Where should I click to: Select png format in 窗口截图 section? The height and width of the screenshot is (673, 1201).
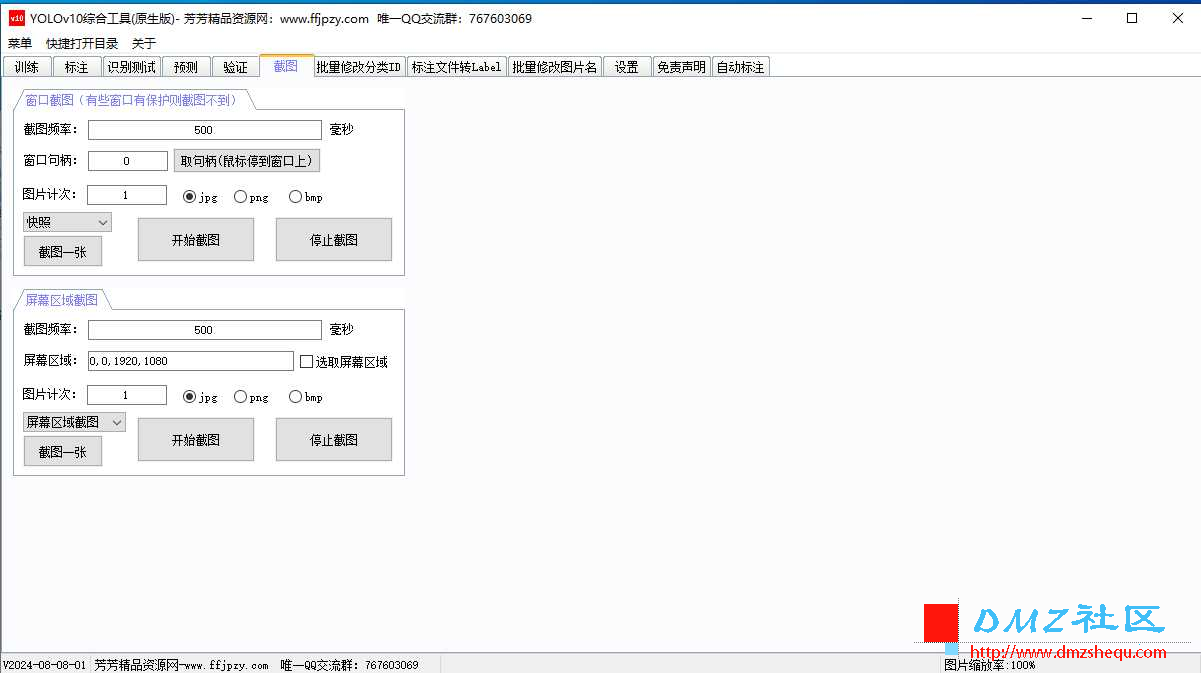(241, 197)
